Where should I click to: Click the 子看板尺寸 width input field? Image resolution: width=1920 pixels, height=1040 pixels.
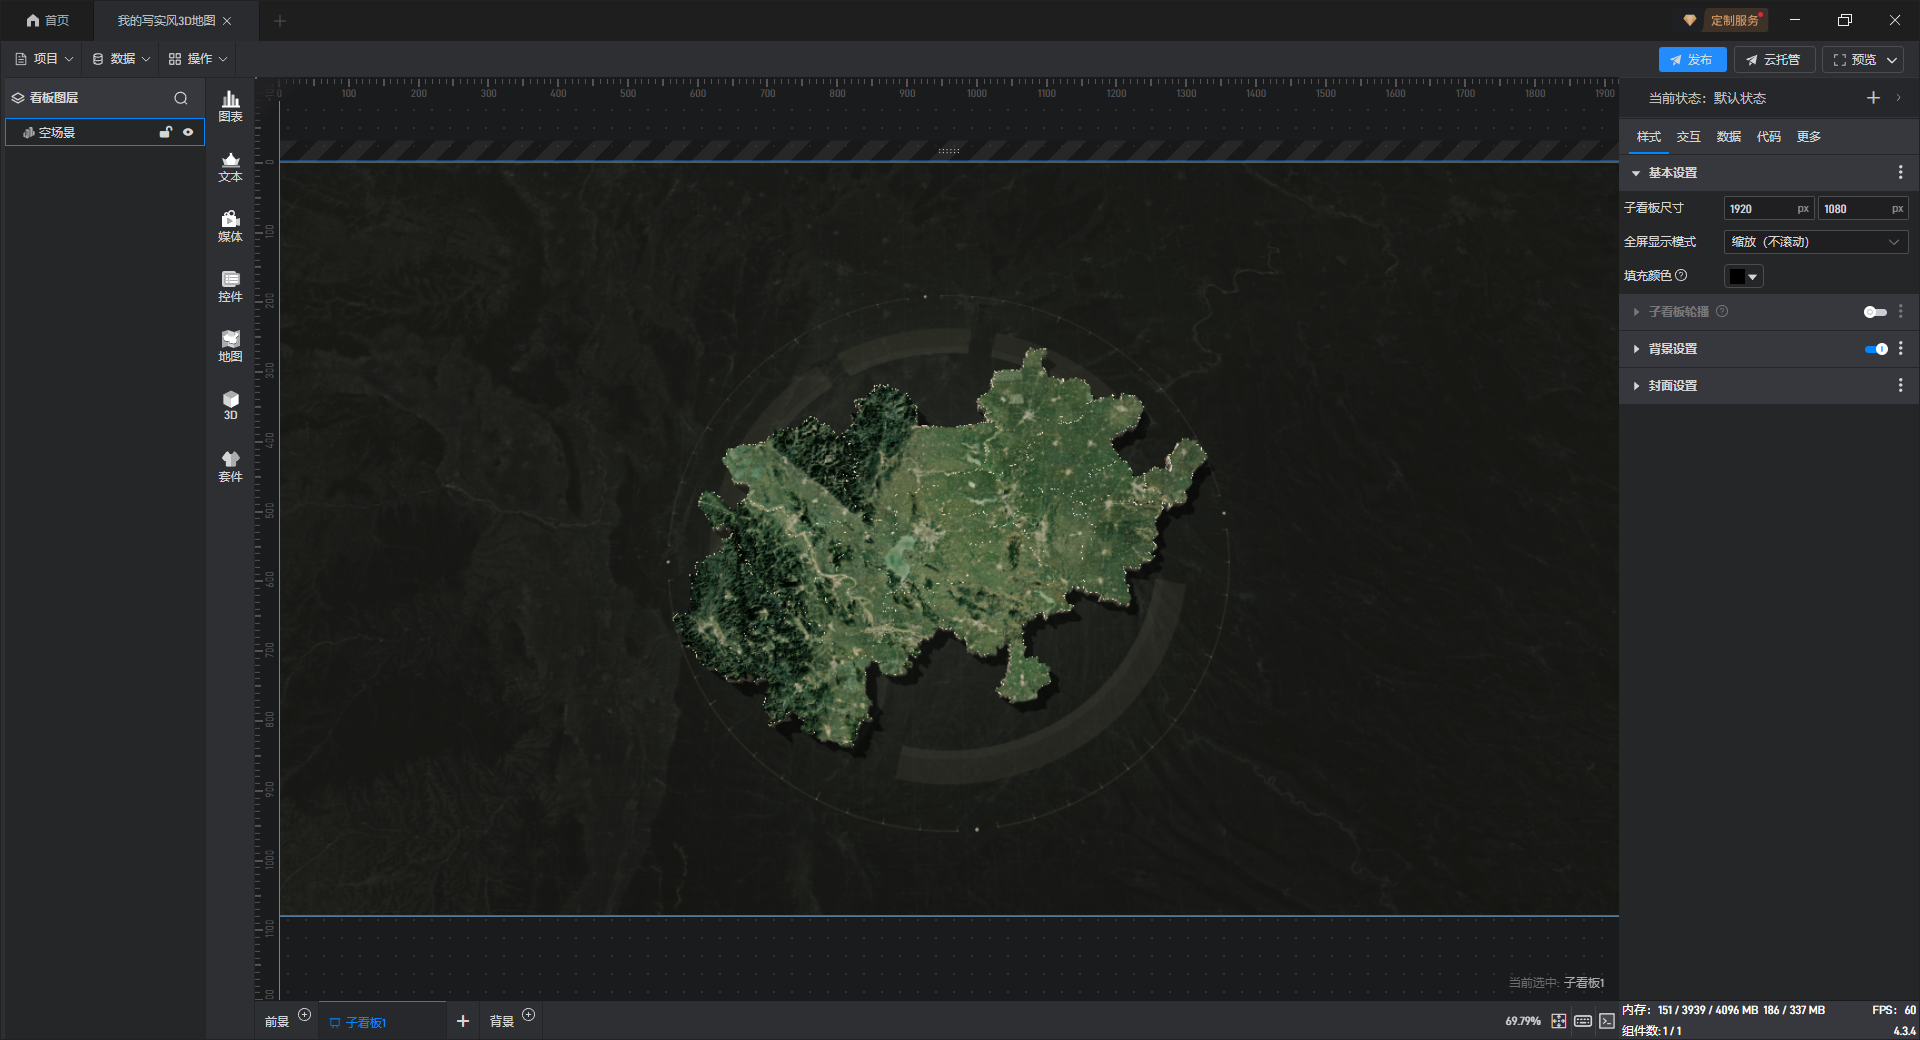(1760, 209)
